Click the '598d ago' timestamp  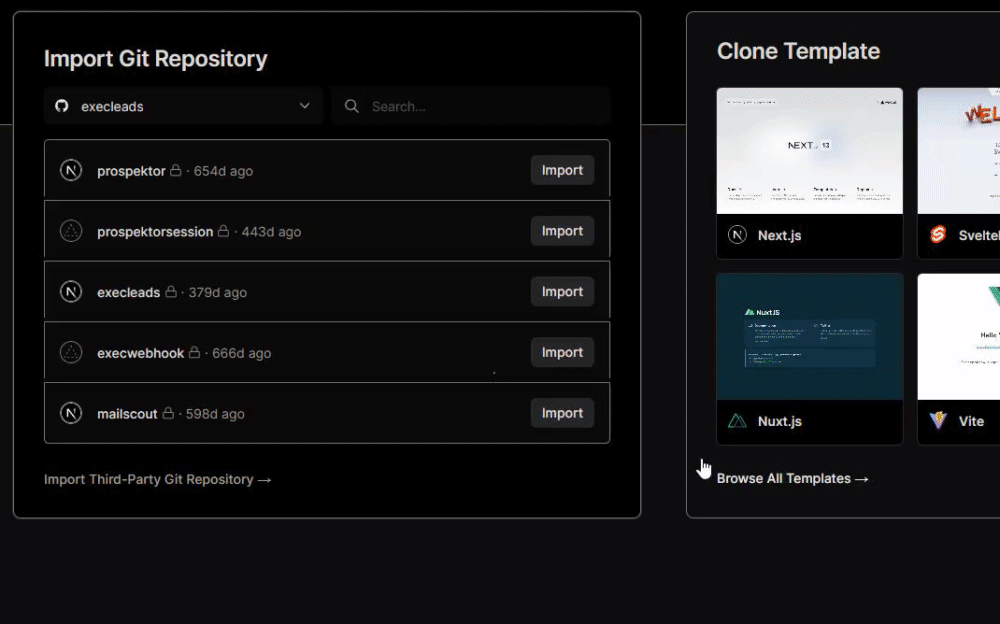215,413
